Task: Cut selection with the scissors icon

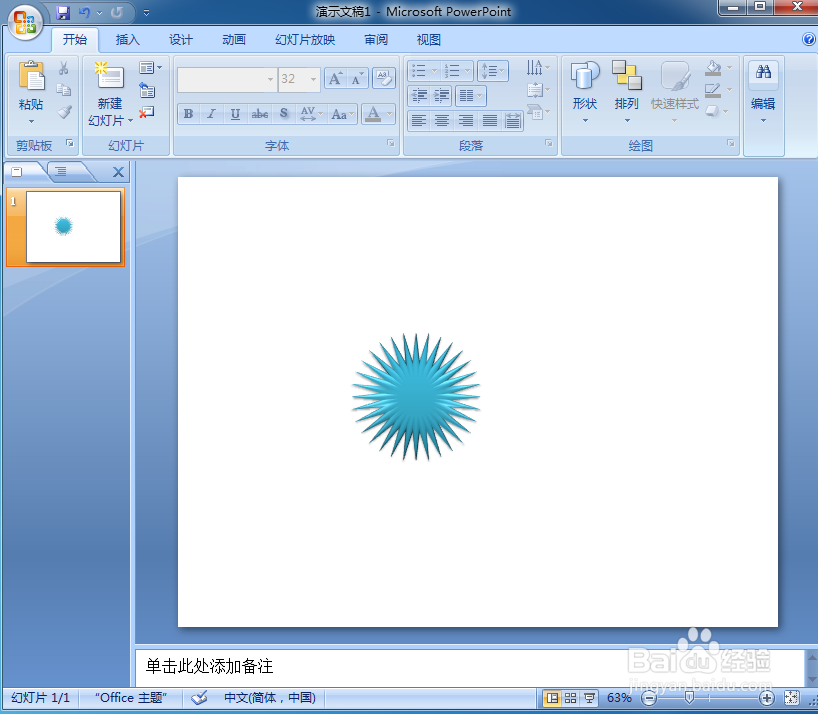Action: 64,68
